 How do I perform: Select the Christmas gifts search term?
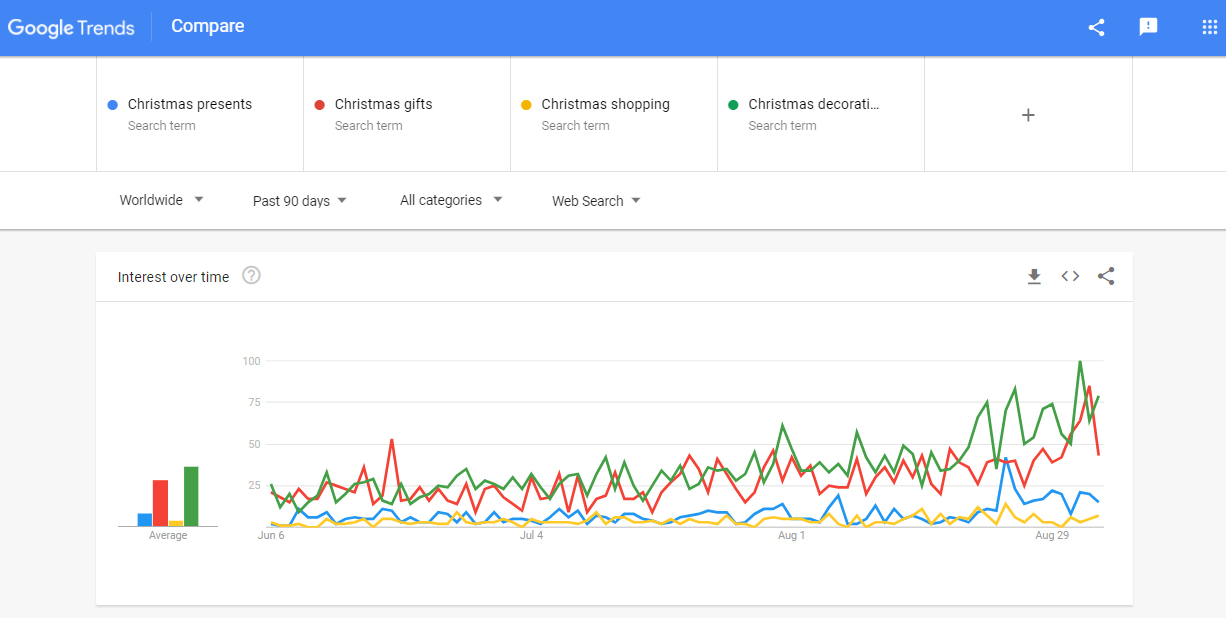click(384, 105)
